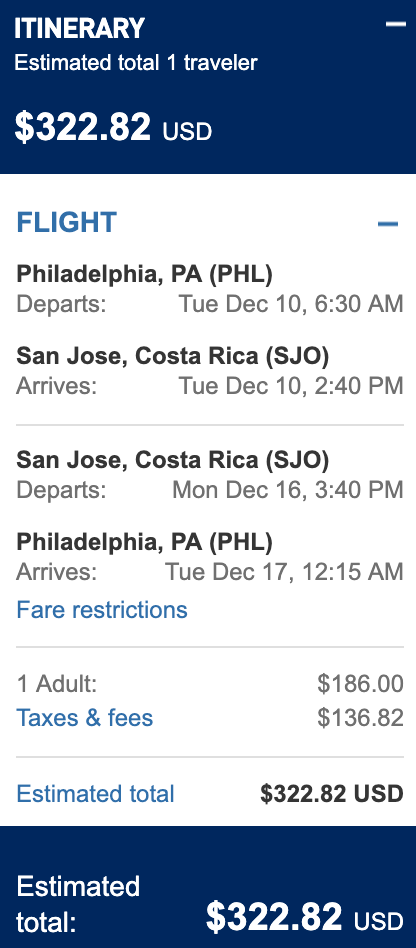Select the ITINERARY header title

click(x=79, y=28)
